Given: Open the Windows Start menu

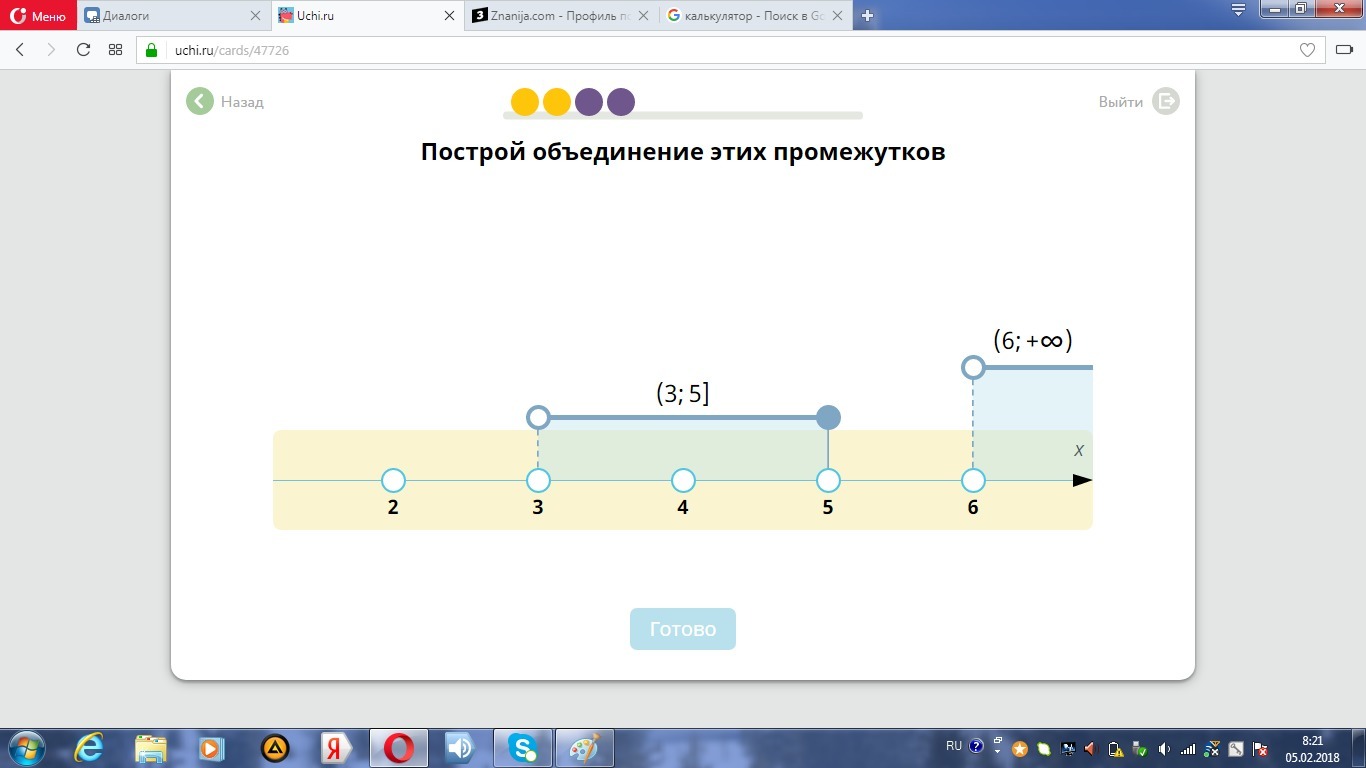Looking at the screenshot, I should [x=27, y=748].
